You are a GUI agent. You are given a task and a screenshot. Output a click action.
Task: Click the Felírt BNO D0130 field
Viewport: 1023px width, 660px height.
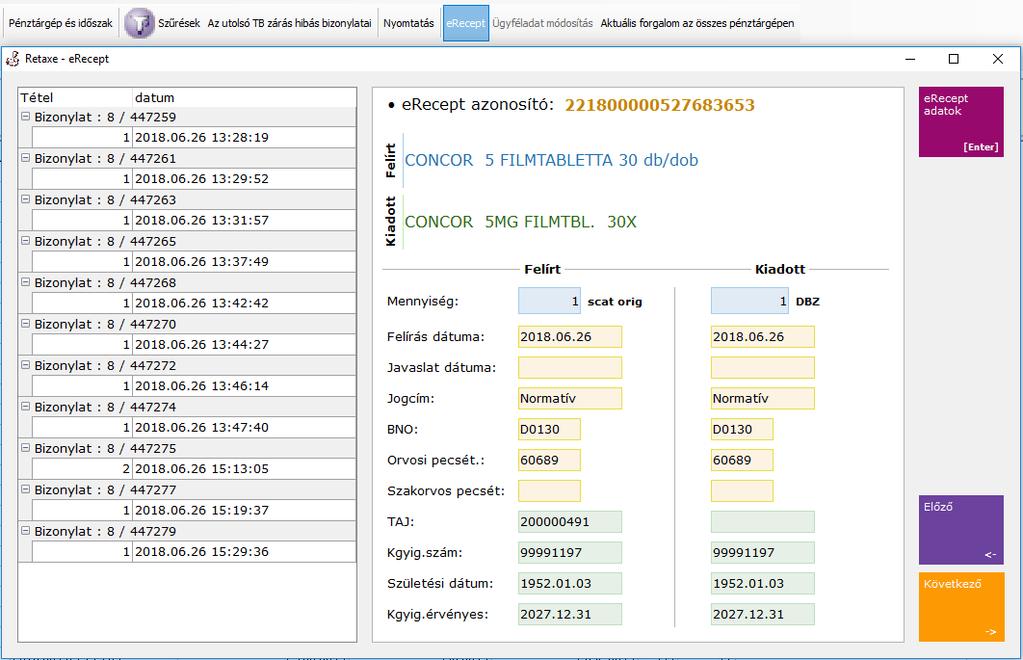[549, 429]
